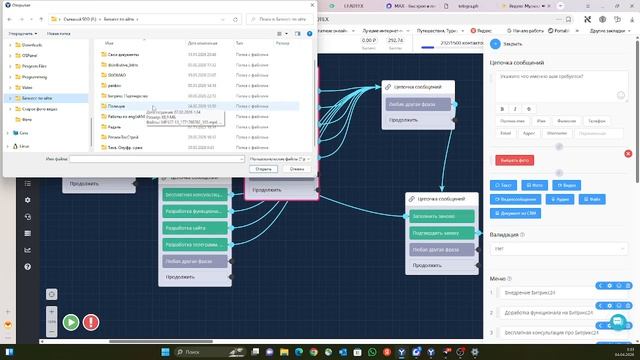Expand the Linux node in tree
The height and width of the screenshot is (360, 640).
(x=7, y=146)
